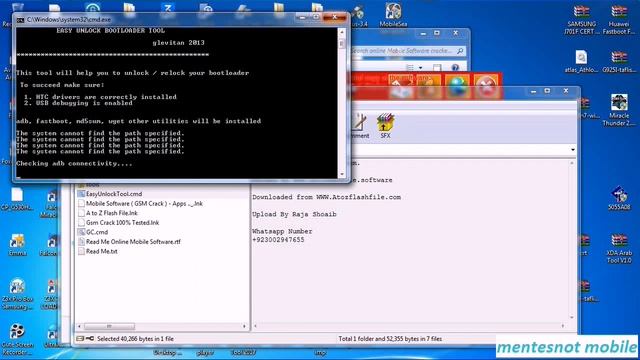Open the views dropdown arrow in Explorer

(x=420, y=67)
